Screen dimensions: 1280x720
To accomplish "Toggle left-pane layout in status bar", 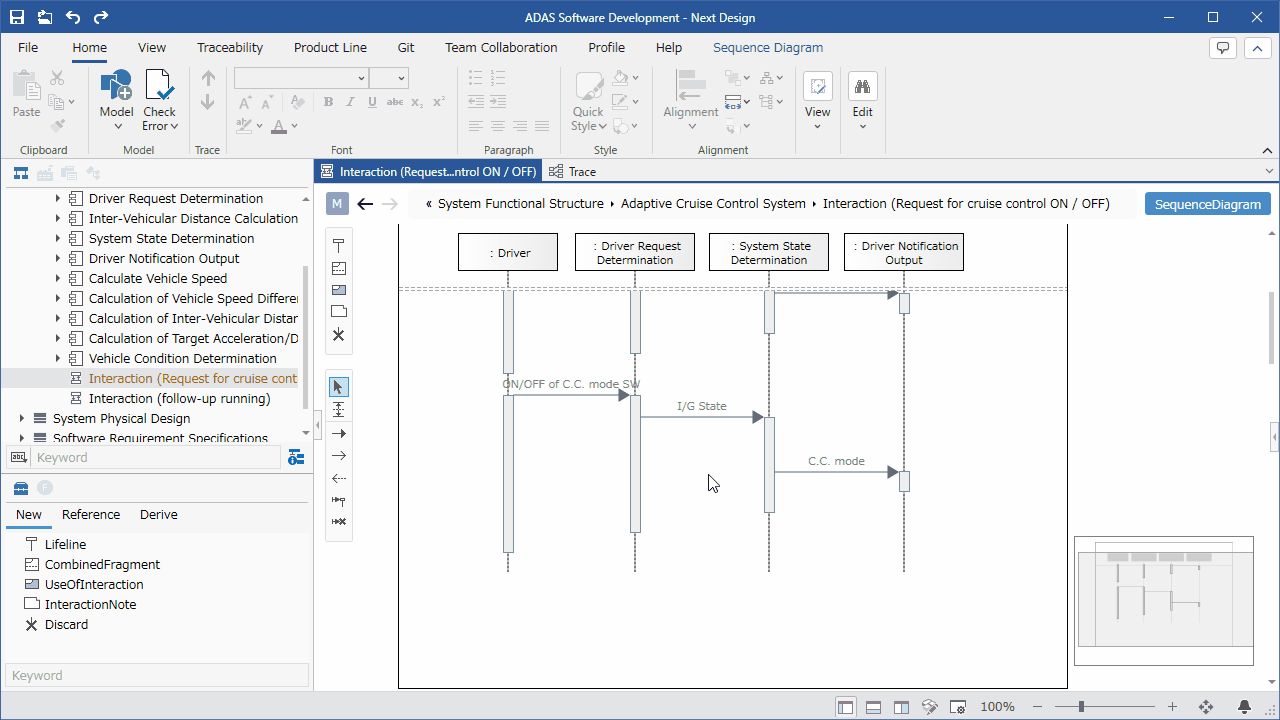I will click(x=846, y=707).
